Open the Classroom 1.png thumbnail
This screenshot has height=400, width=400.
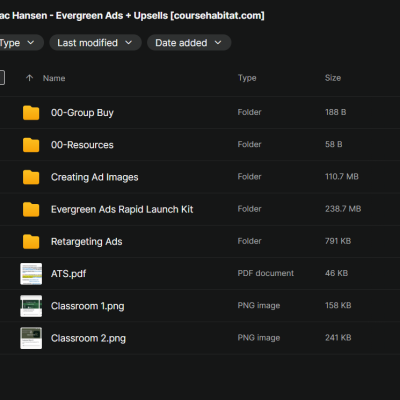[31, 306]
